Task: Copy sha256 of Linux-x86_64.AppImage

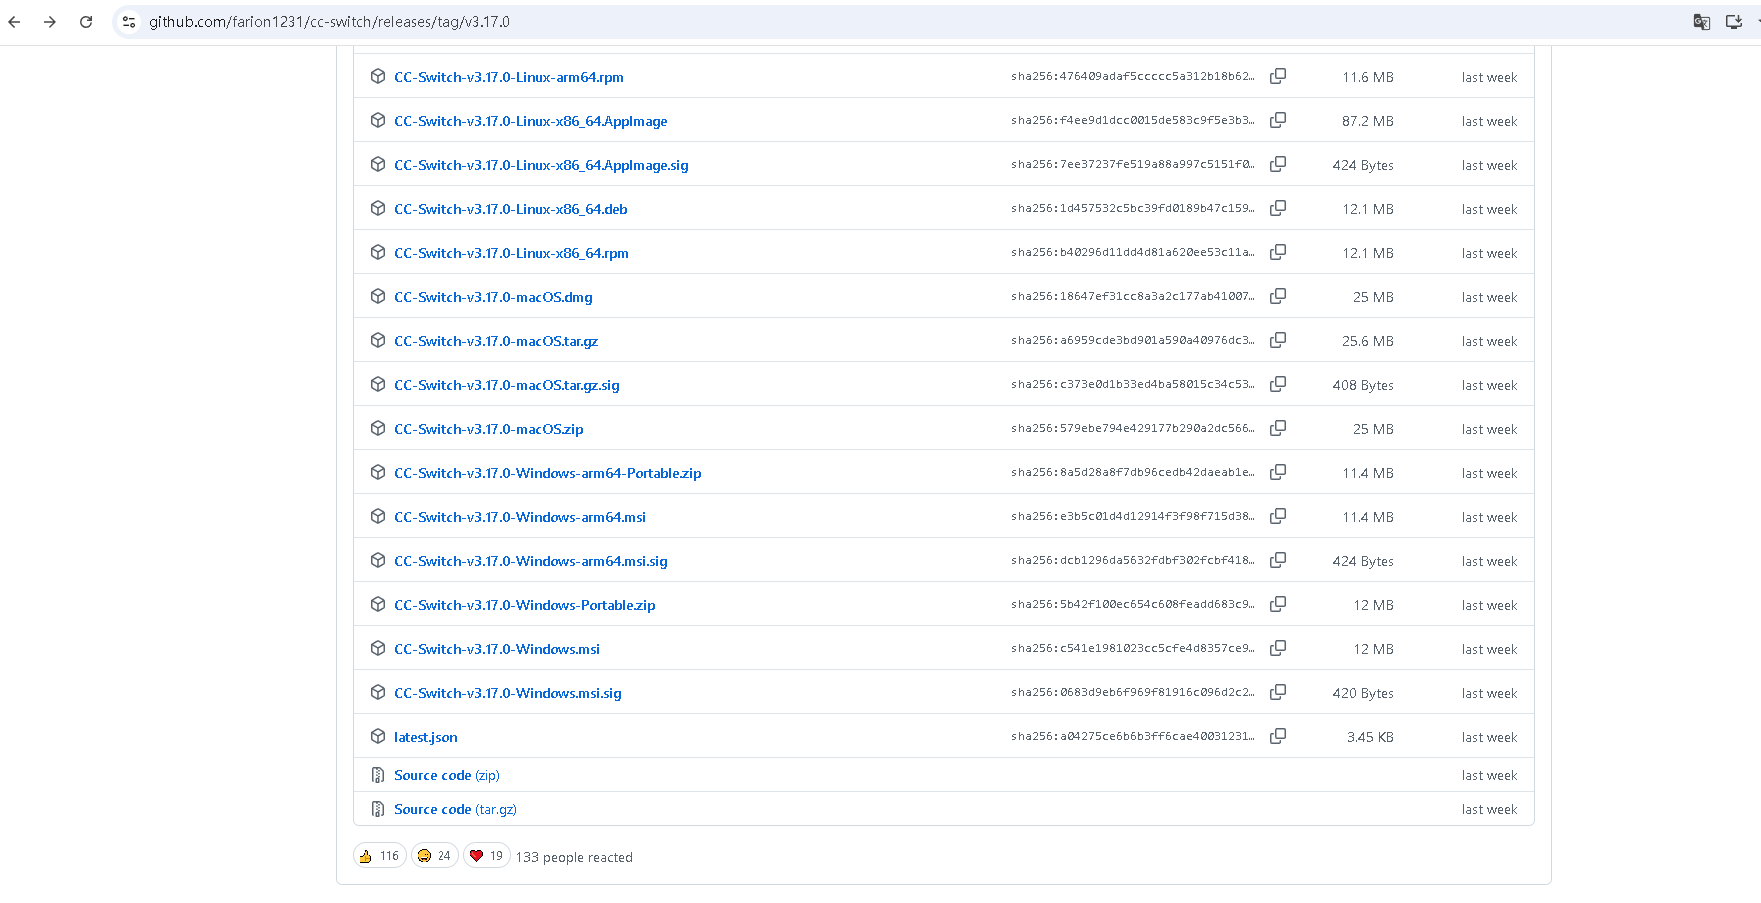Action: [x=1278, y=120]
